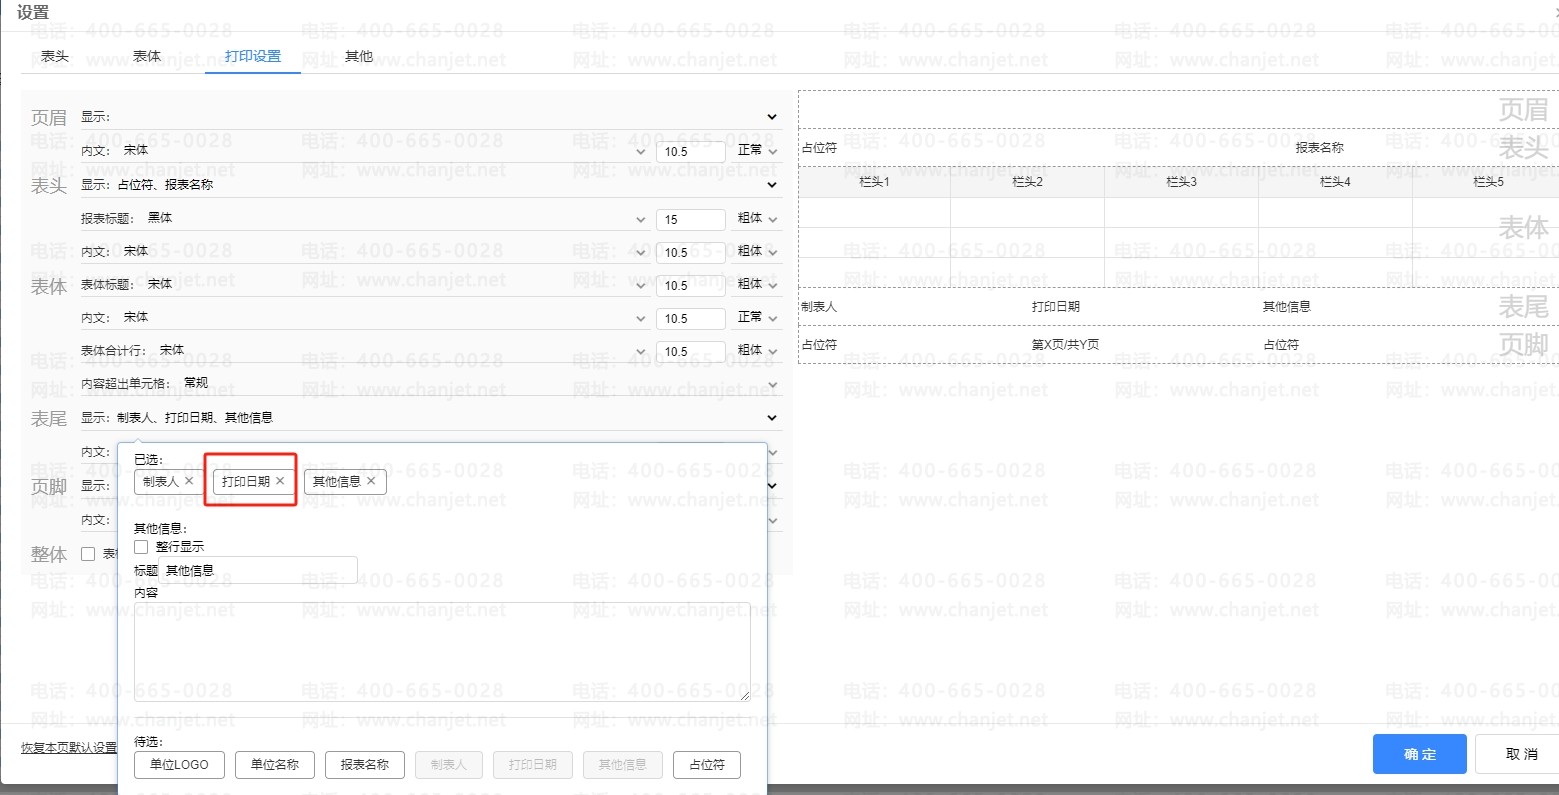
Task: Add 占位符 from the 待选 options
Action: [707, 765]
